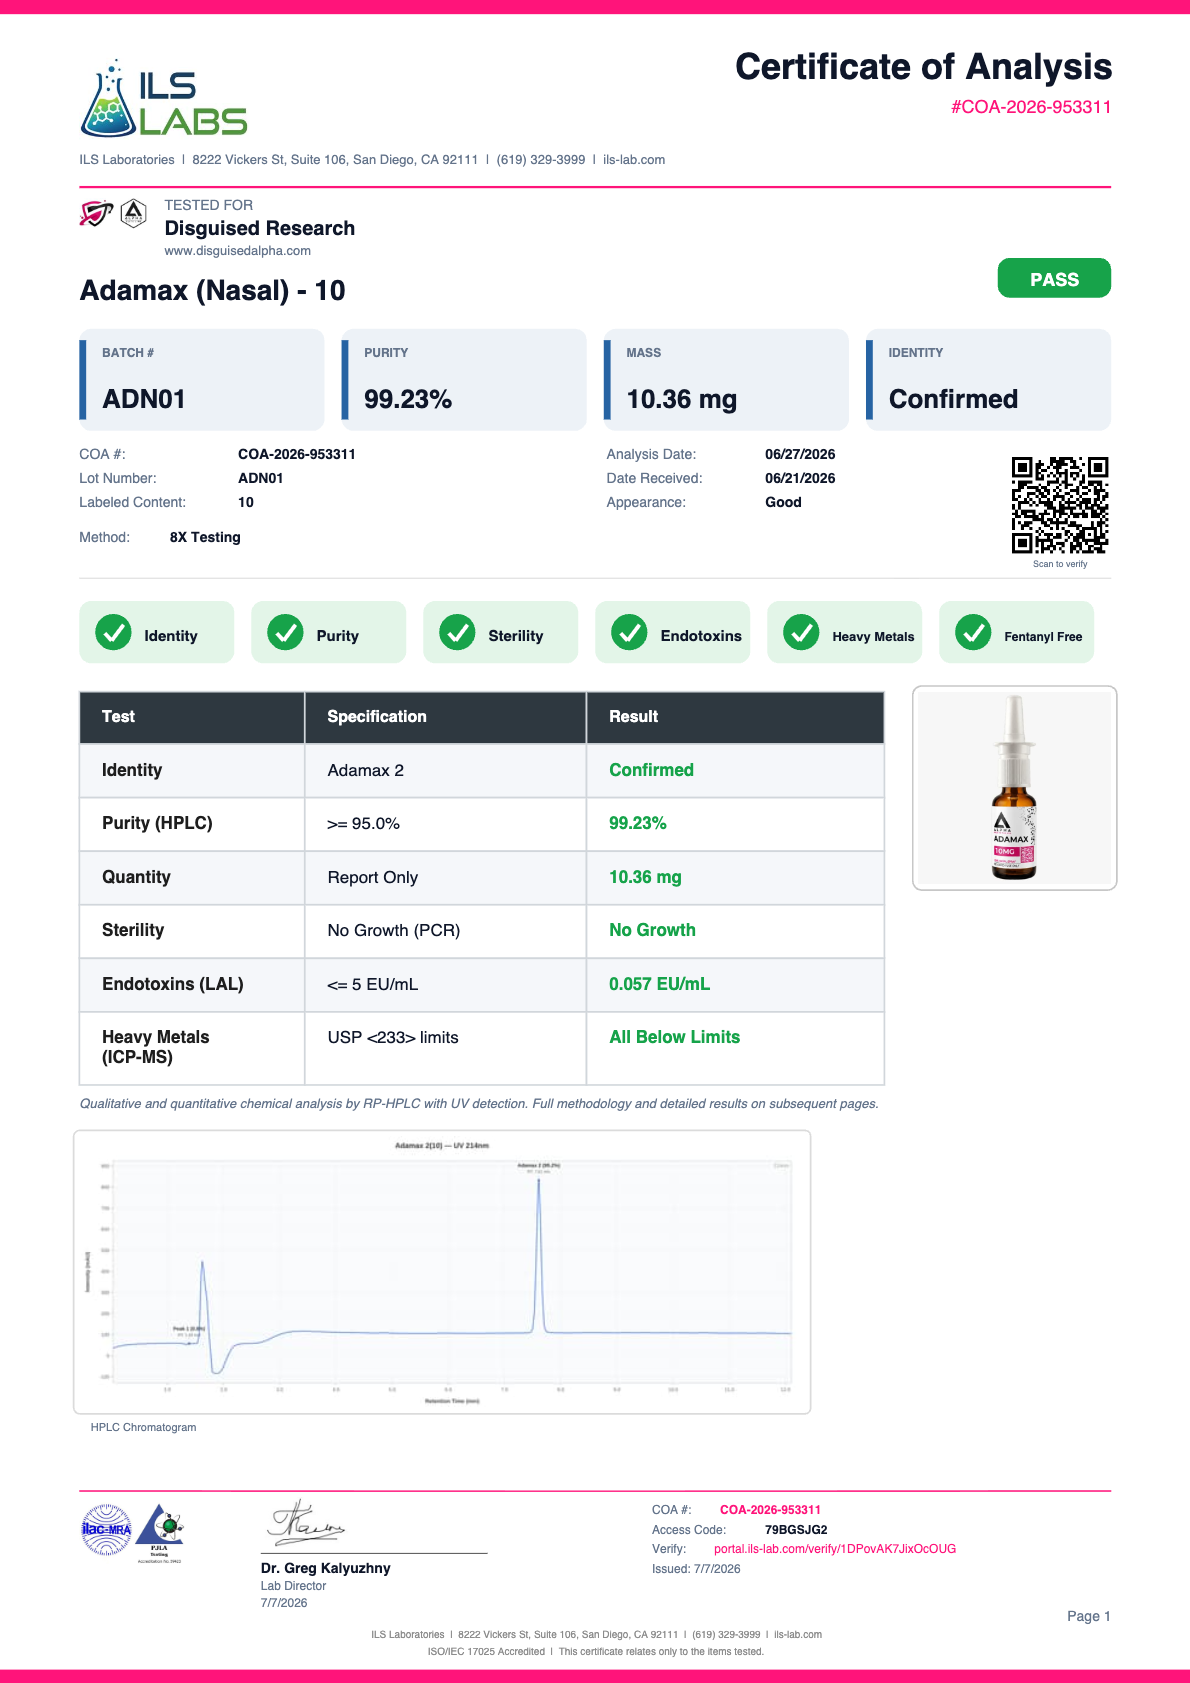
Task: Click the Purity (HPLC) row label
Action: pyautogui.click(x=157, y=823)
